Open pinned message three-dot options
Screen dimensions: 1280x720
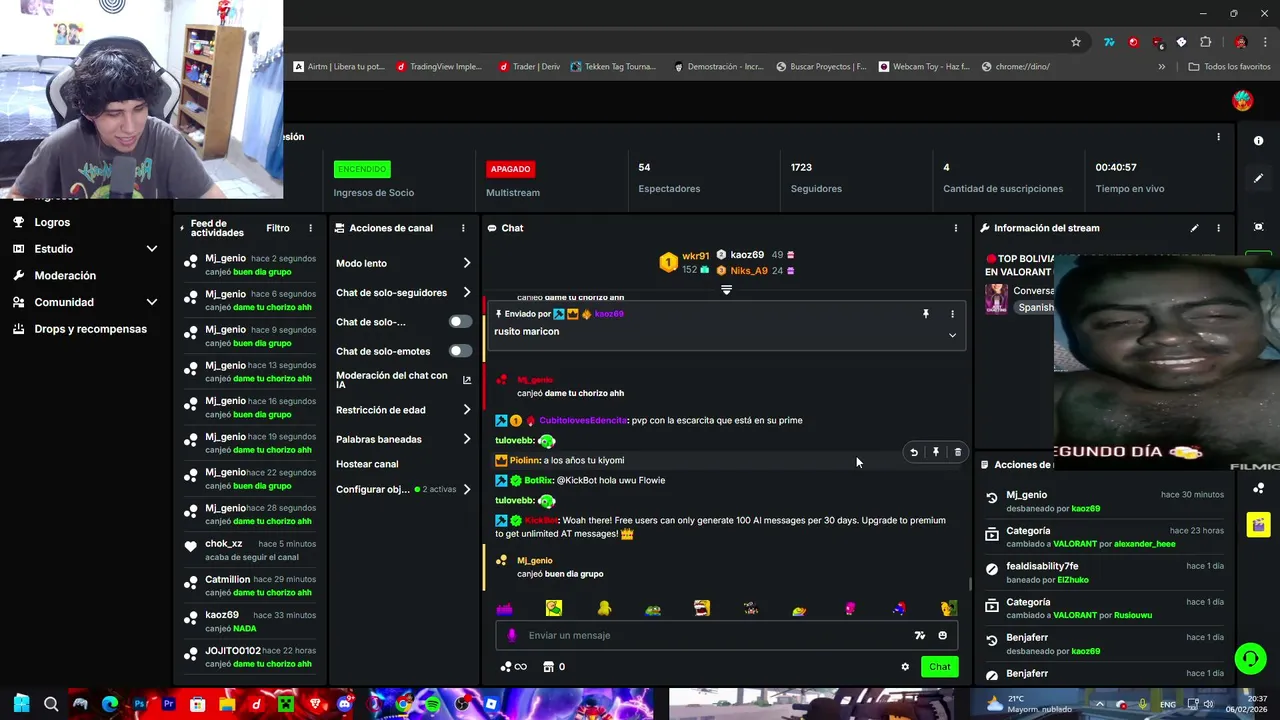[x=952, y=314]
